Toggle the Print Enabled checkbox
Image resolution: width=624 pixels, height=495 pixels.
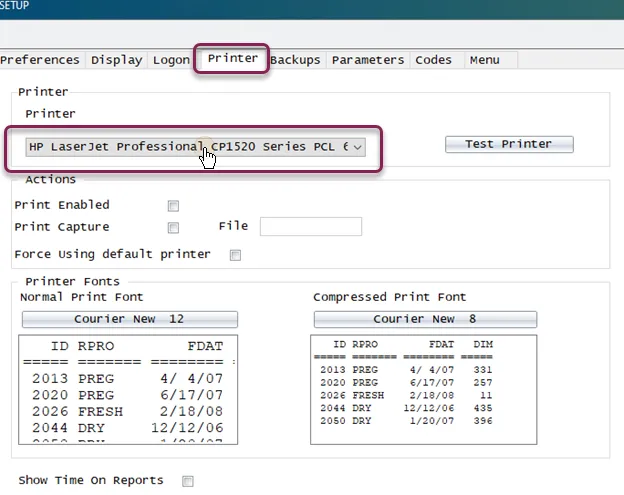[x=173, y=206]
